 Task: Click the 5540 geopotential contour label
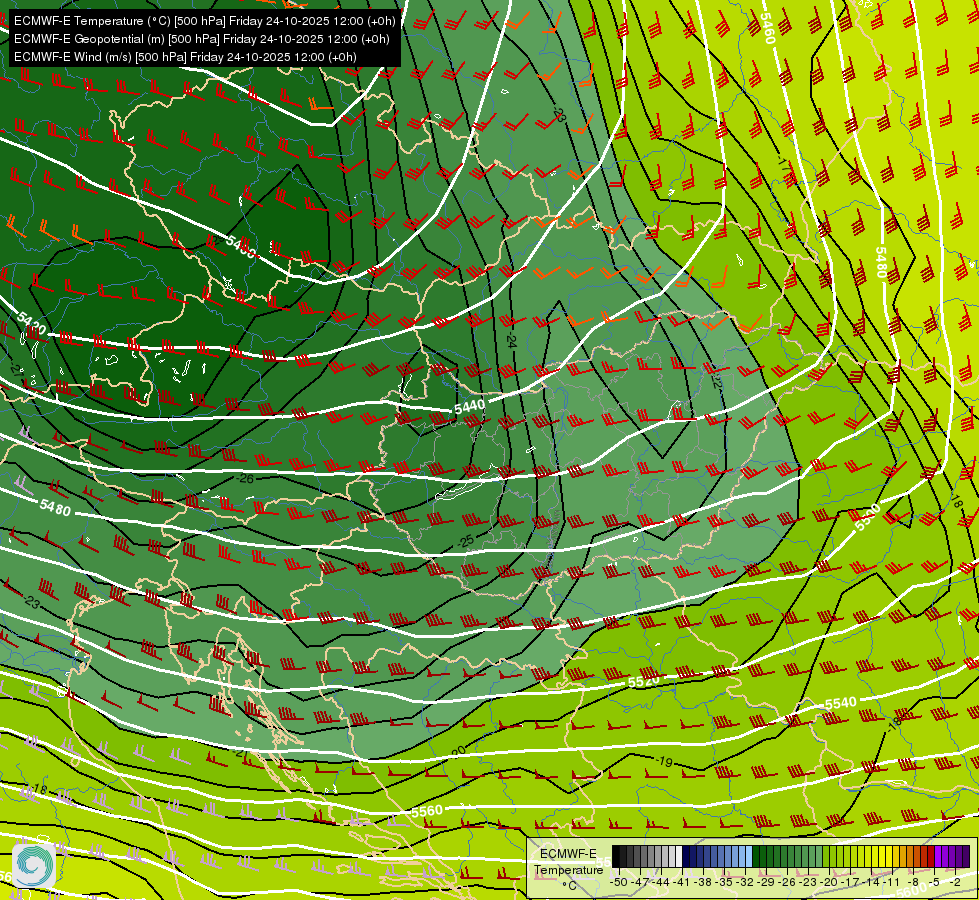tap(840, 703)
